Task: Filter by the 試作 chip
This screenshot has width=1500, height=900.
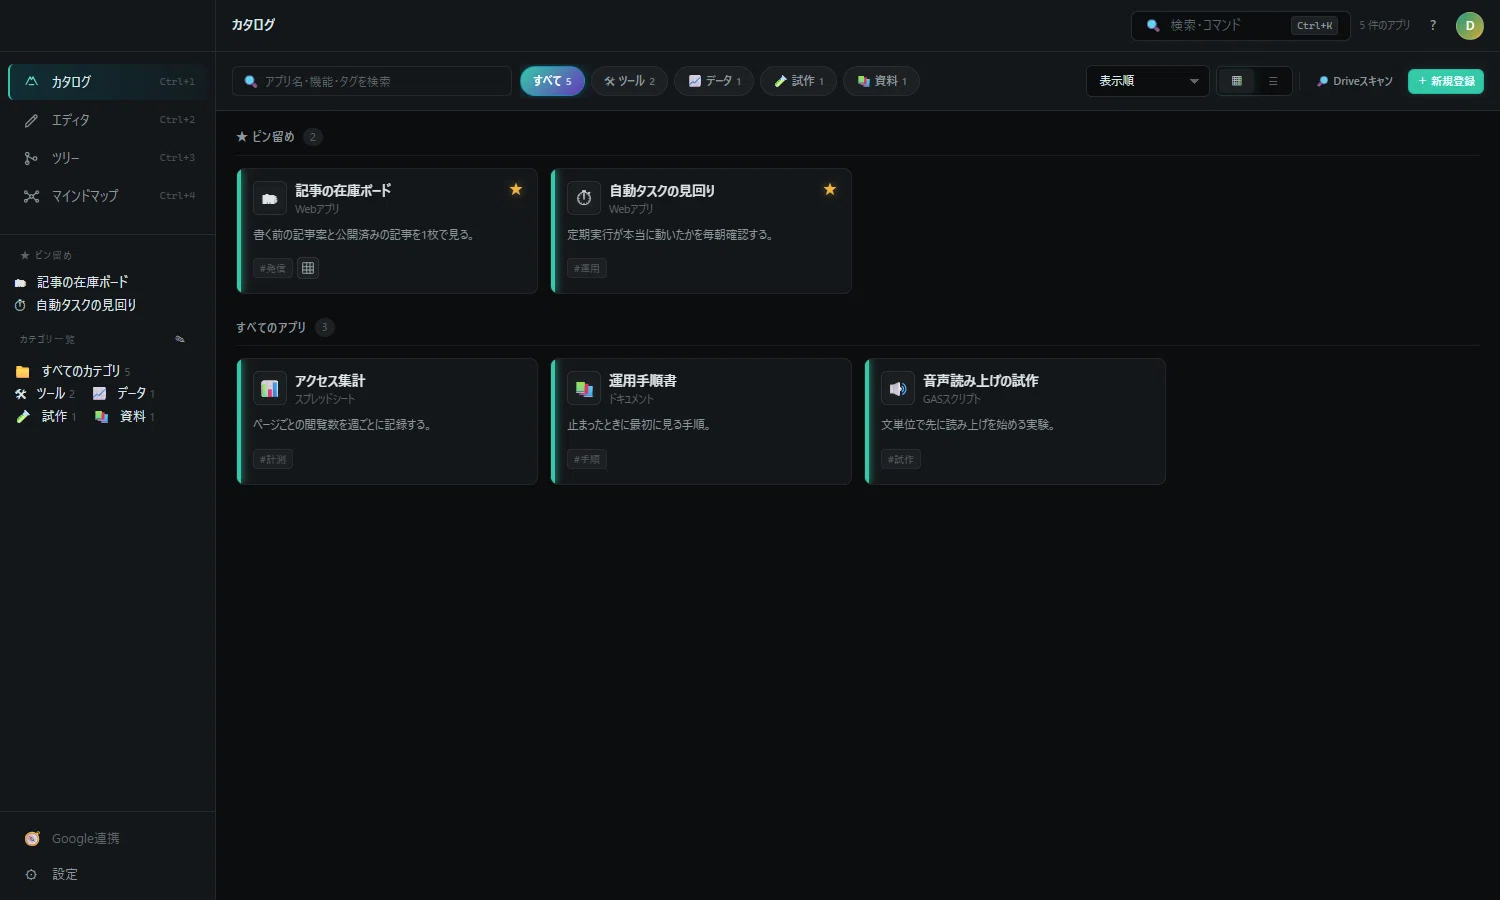Action: point(798,81)
